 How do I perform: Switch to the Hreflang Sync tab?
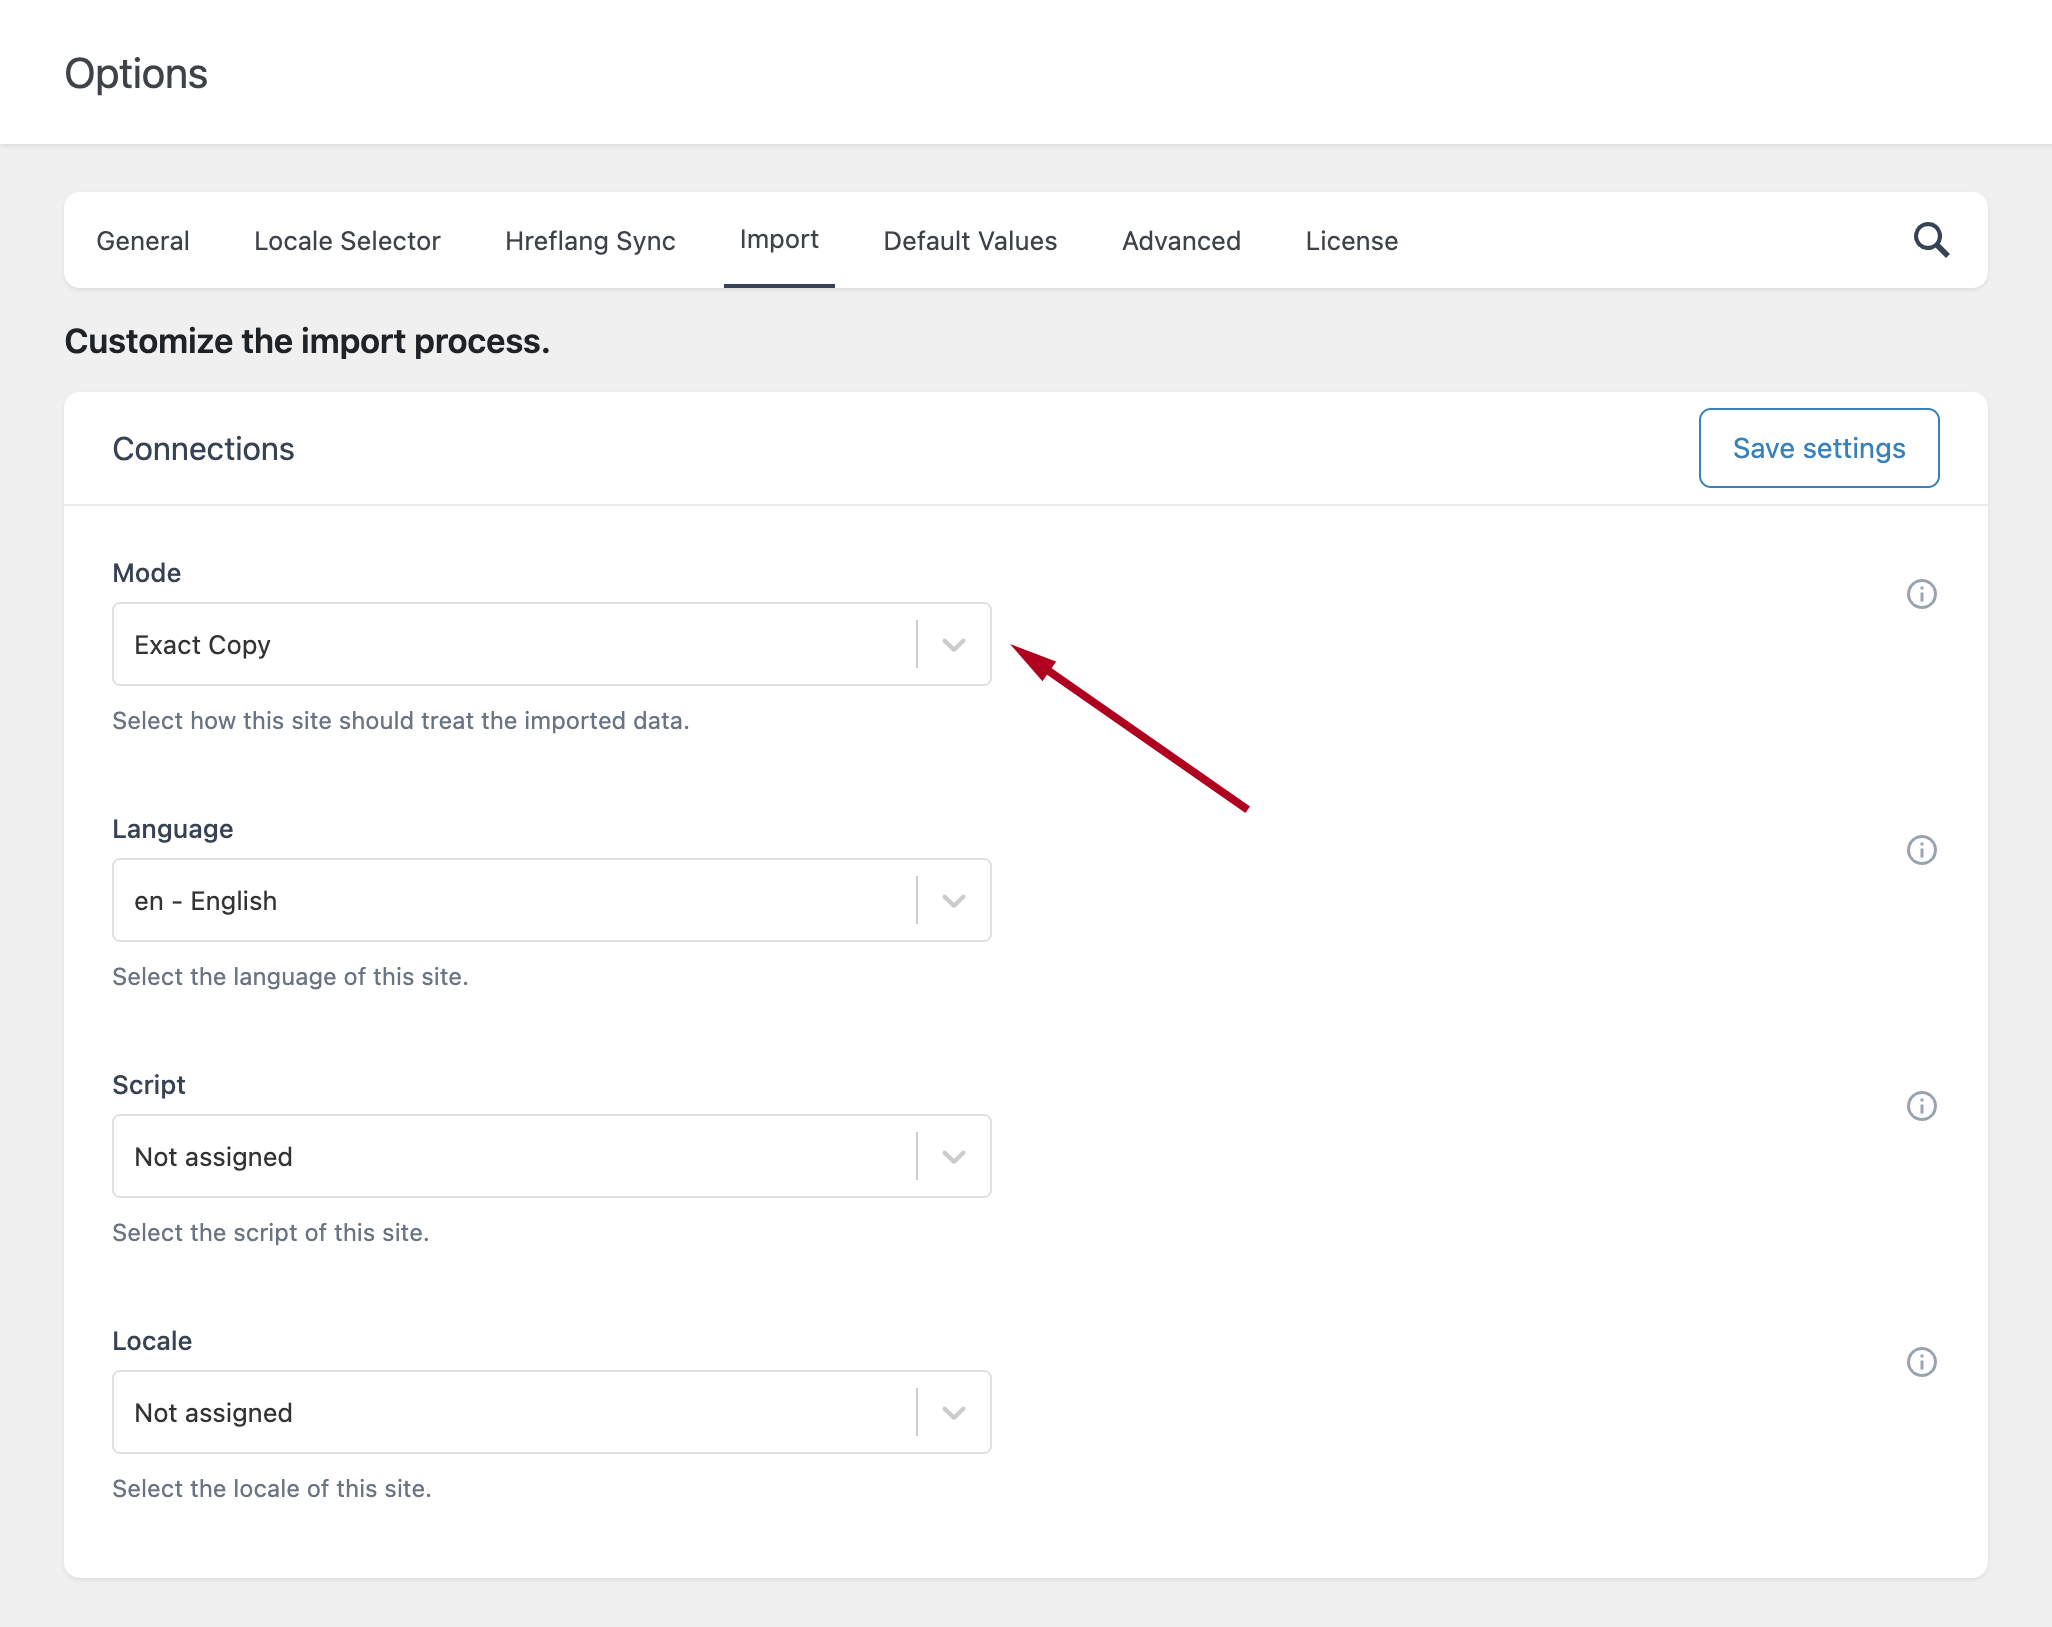[x=589, y=240]
